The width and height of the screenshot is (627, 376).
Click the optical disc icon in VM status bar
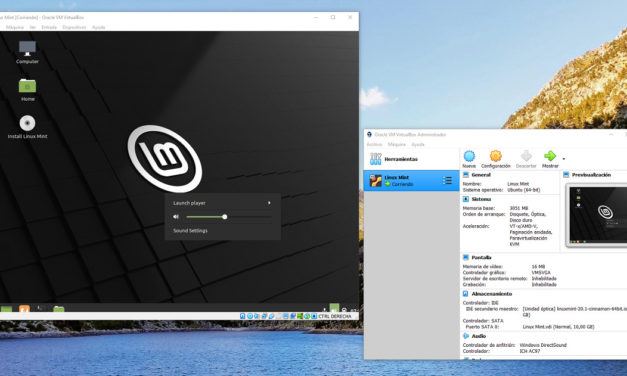point(250,316)
